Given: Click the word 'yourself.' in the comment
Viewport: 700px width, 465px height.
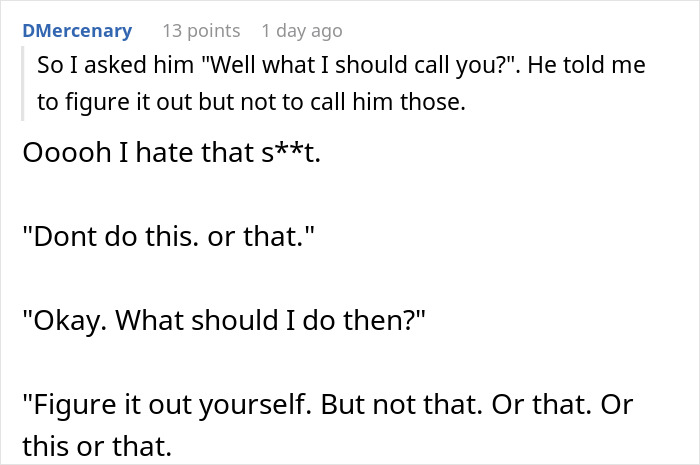Looking at the screenshot, I should coord(255,405).
